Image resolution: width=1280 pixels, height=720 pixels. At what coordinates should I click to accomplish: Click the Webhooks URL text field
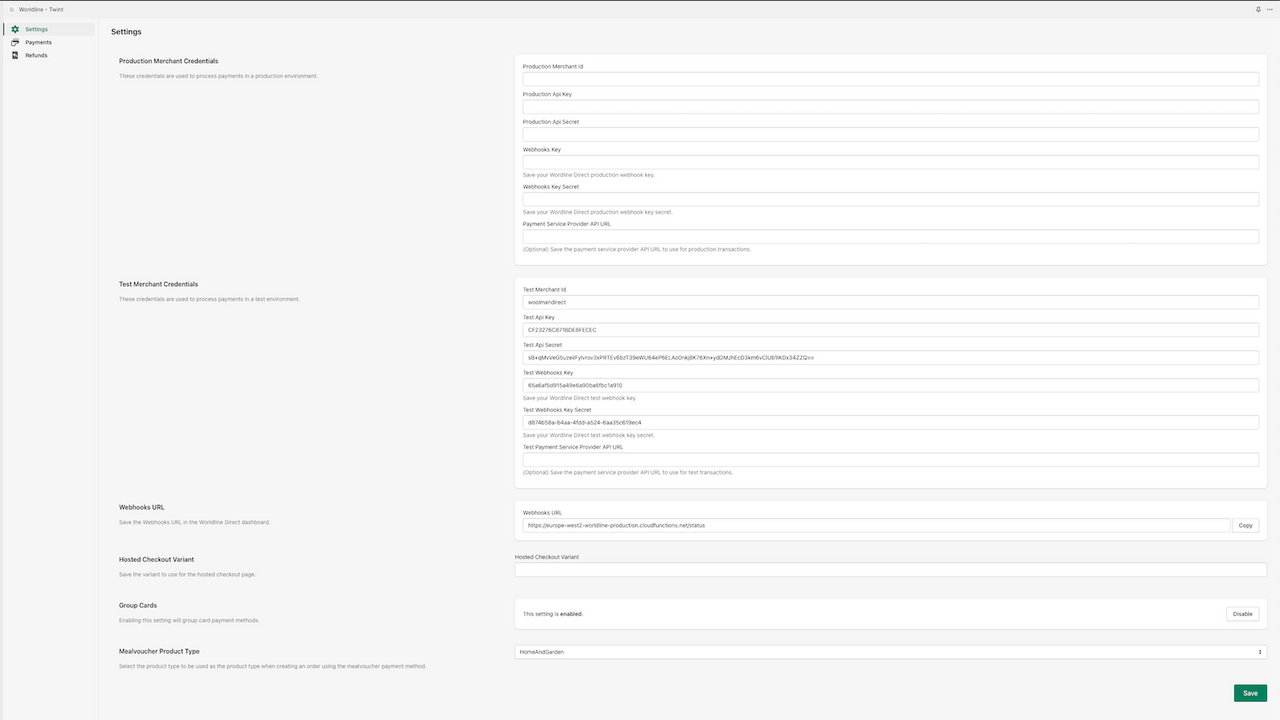(876, 525)
